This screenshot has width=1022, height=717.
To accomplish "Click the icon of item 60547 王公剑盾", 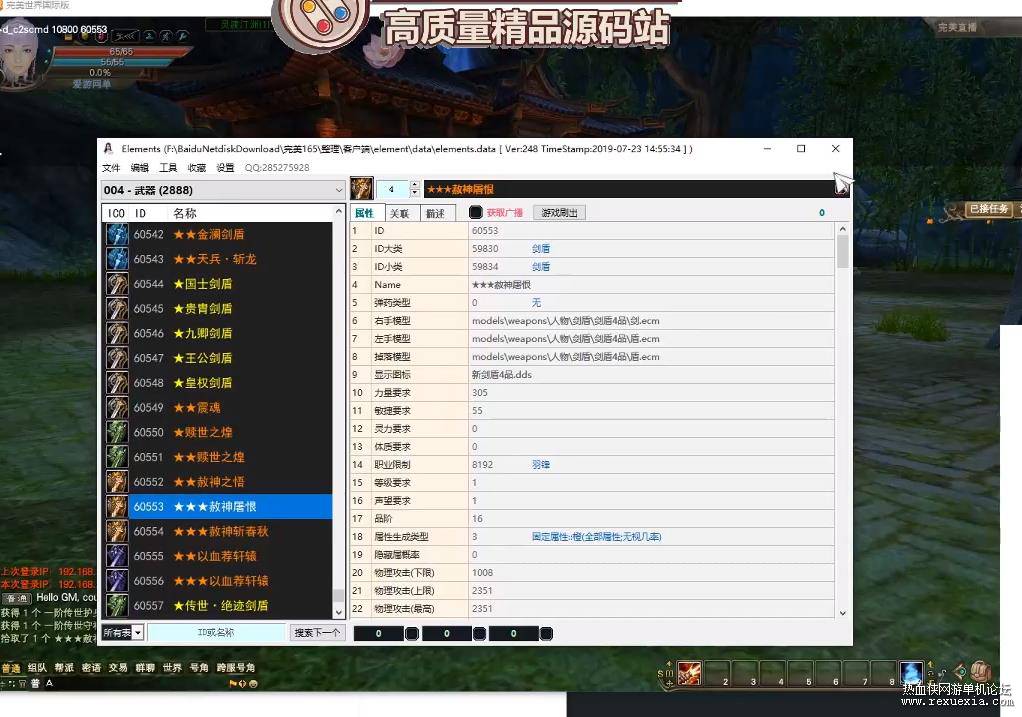I will pyautogui.click(x=117, y=358).
